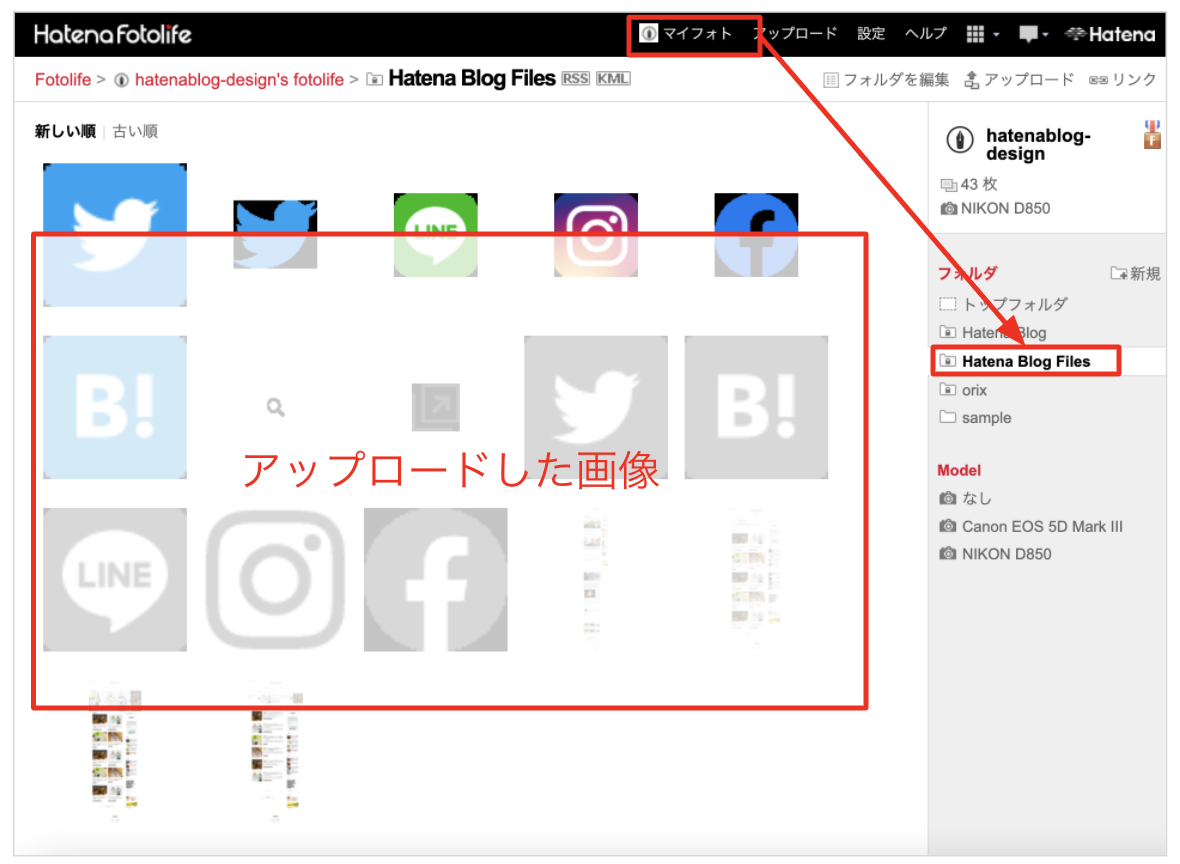Open hatenablog-design's fotolife breadcrumb link
Screen dimensions: 1180x864
pos(239,79)
